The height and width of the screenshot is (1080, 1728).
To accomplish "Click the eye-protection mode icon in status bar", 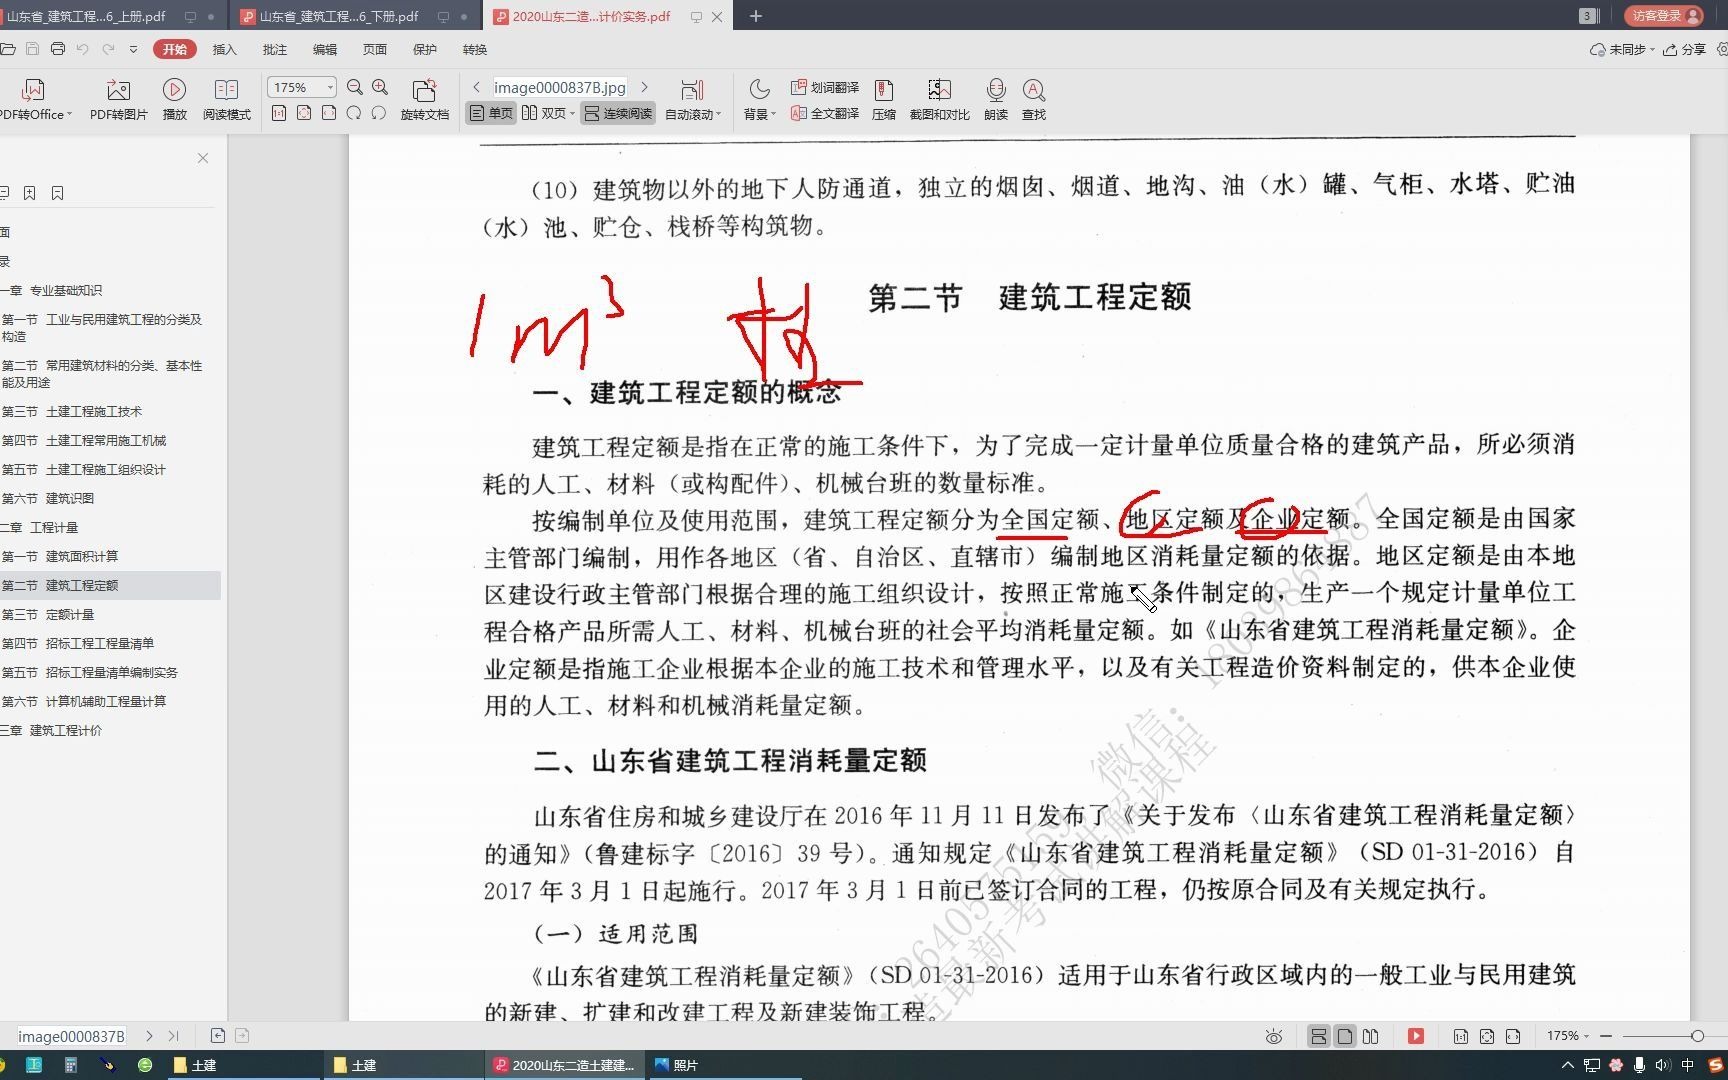I will pos(1273,1037).
